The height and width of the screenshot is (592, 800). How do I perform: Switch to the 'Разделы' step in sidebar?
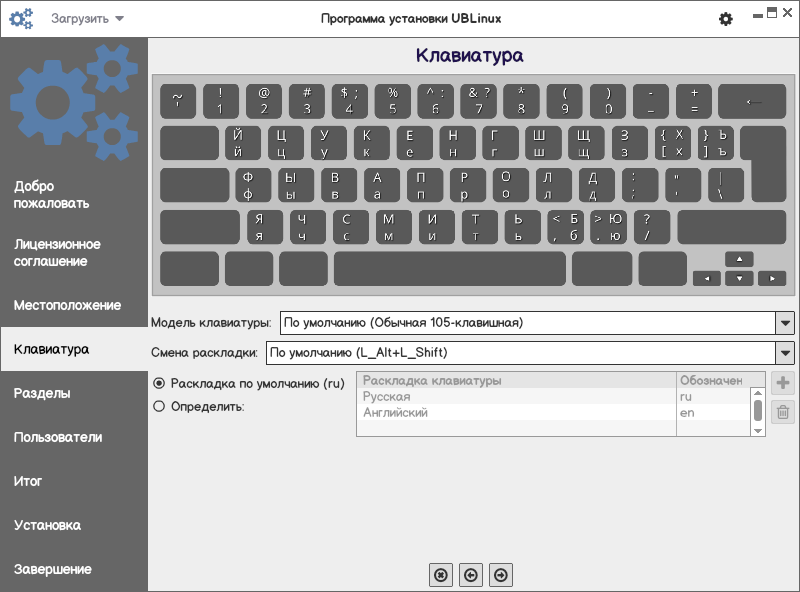point(42,393)
